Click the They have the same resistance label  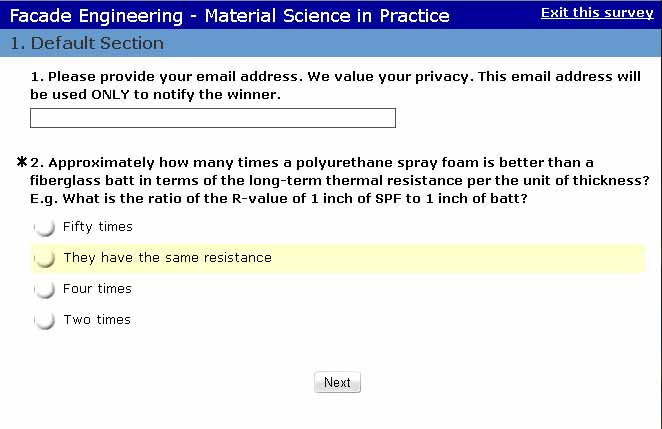tap(167, 258)
